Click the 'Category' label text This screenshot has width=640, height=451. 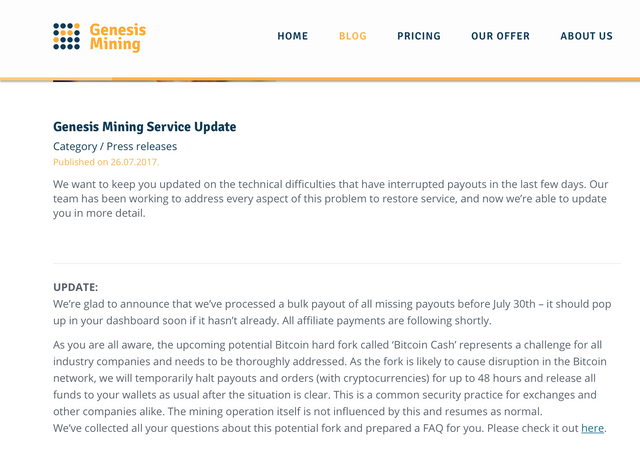[75, 146]
